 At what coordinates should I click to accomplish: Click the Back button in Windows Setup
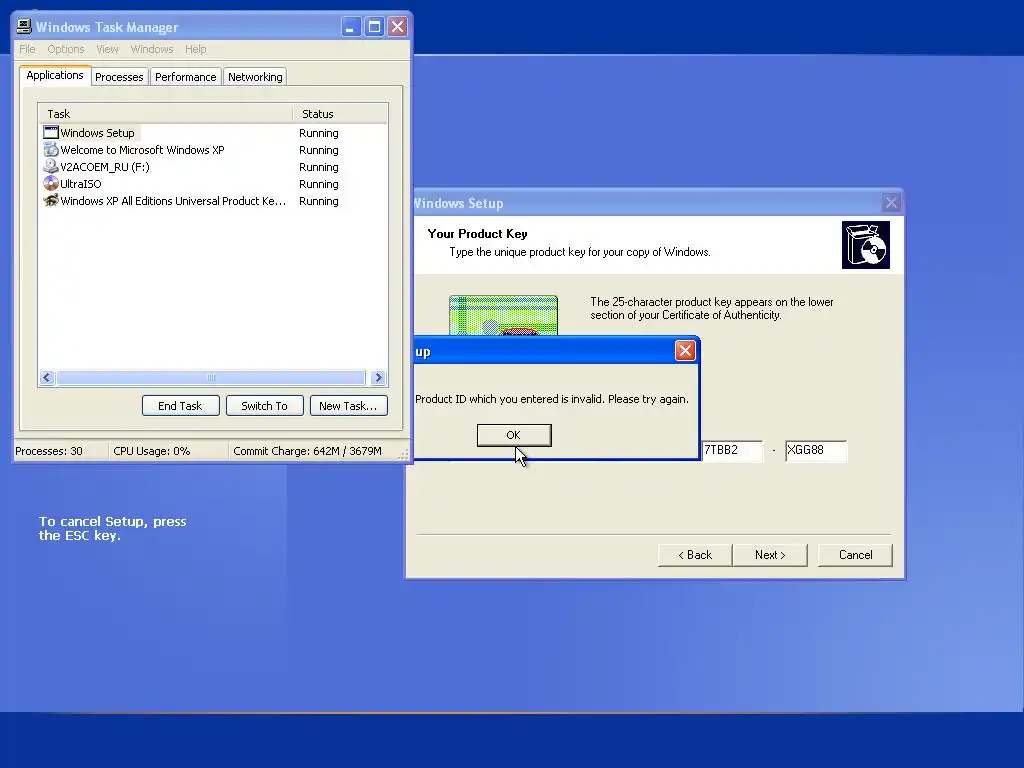(x=695, y=555)
